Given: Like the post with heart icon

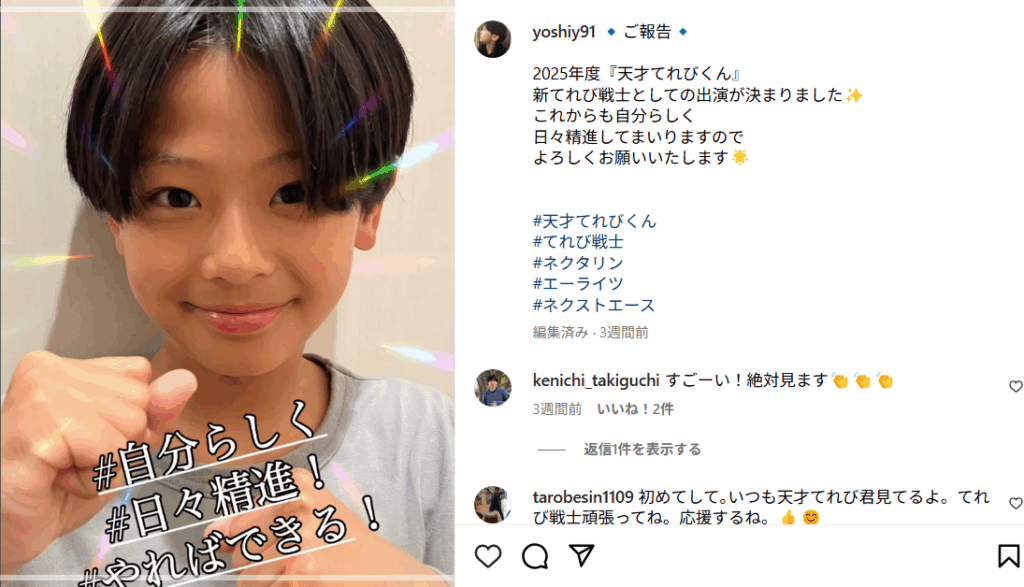Looking at the screenshot, I should point(488,556).
